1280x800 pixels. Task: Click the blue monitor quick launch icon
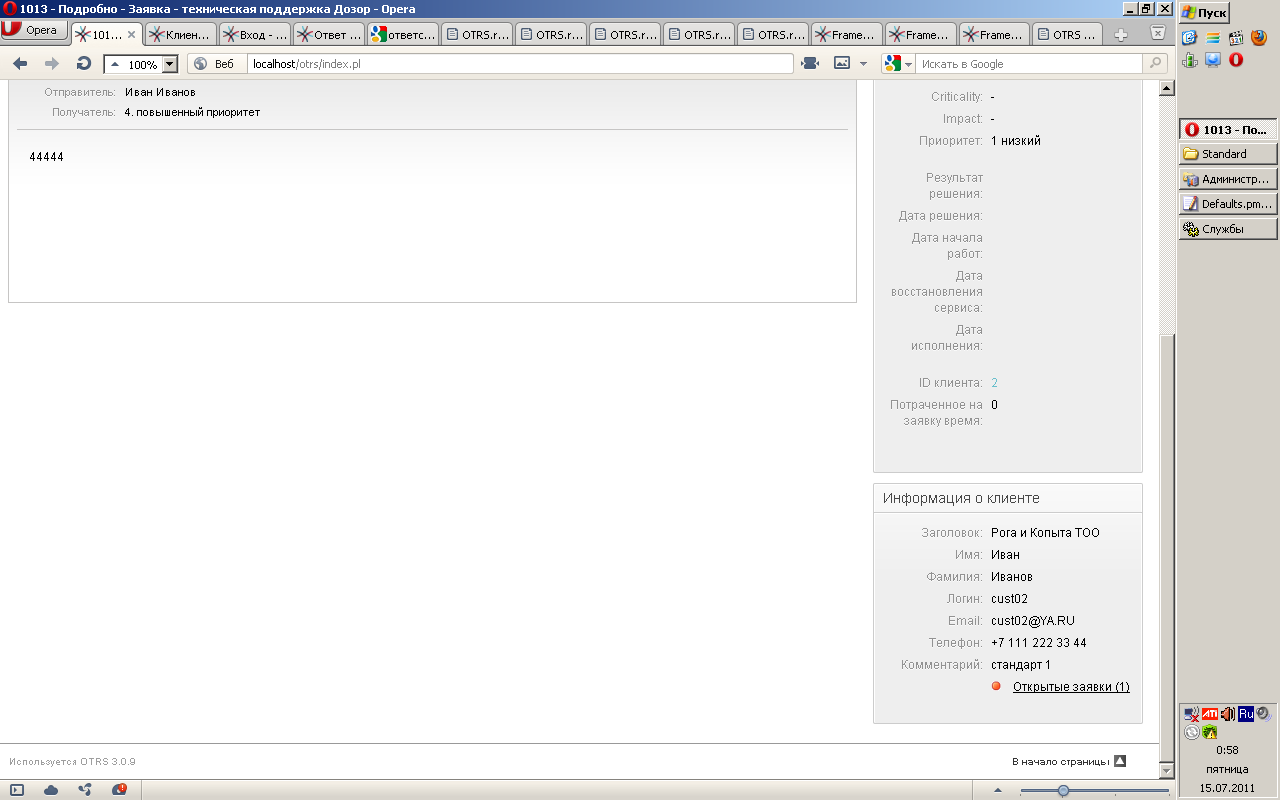coord(1213,60)
